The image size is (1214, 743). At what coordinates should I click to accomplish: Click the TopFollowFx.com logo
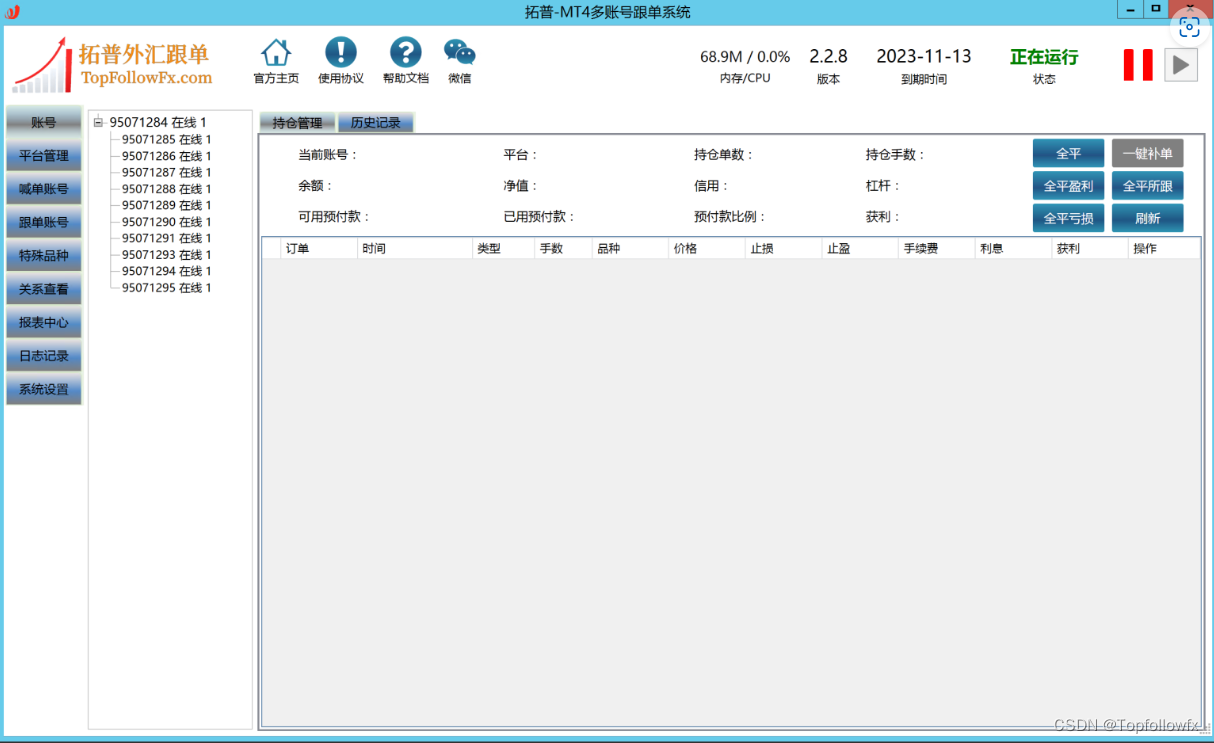click(x=113, y=66)
